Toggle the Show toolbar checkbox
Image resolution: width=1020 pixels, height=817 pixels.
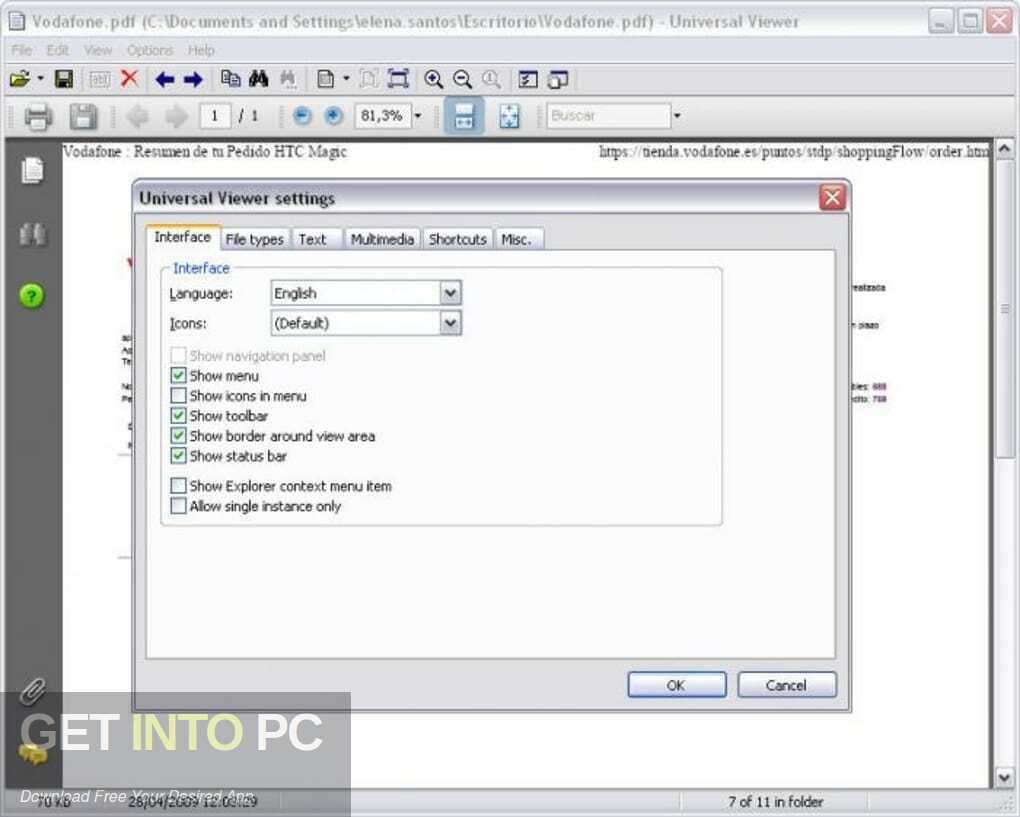(178, 416)
